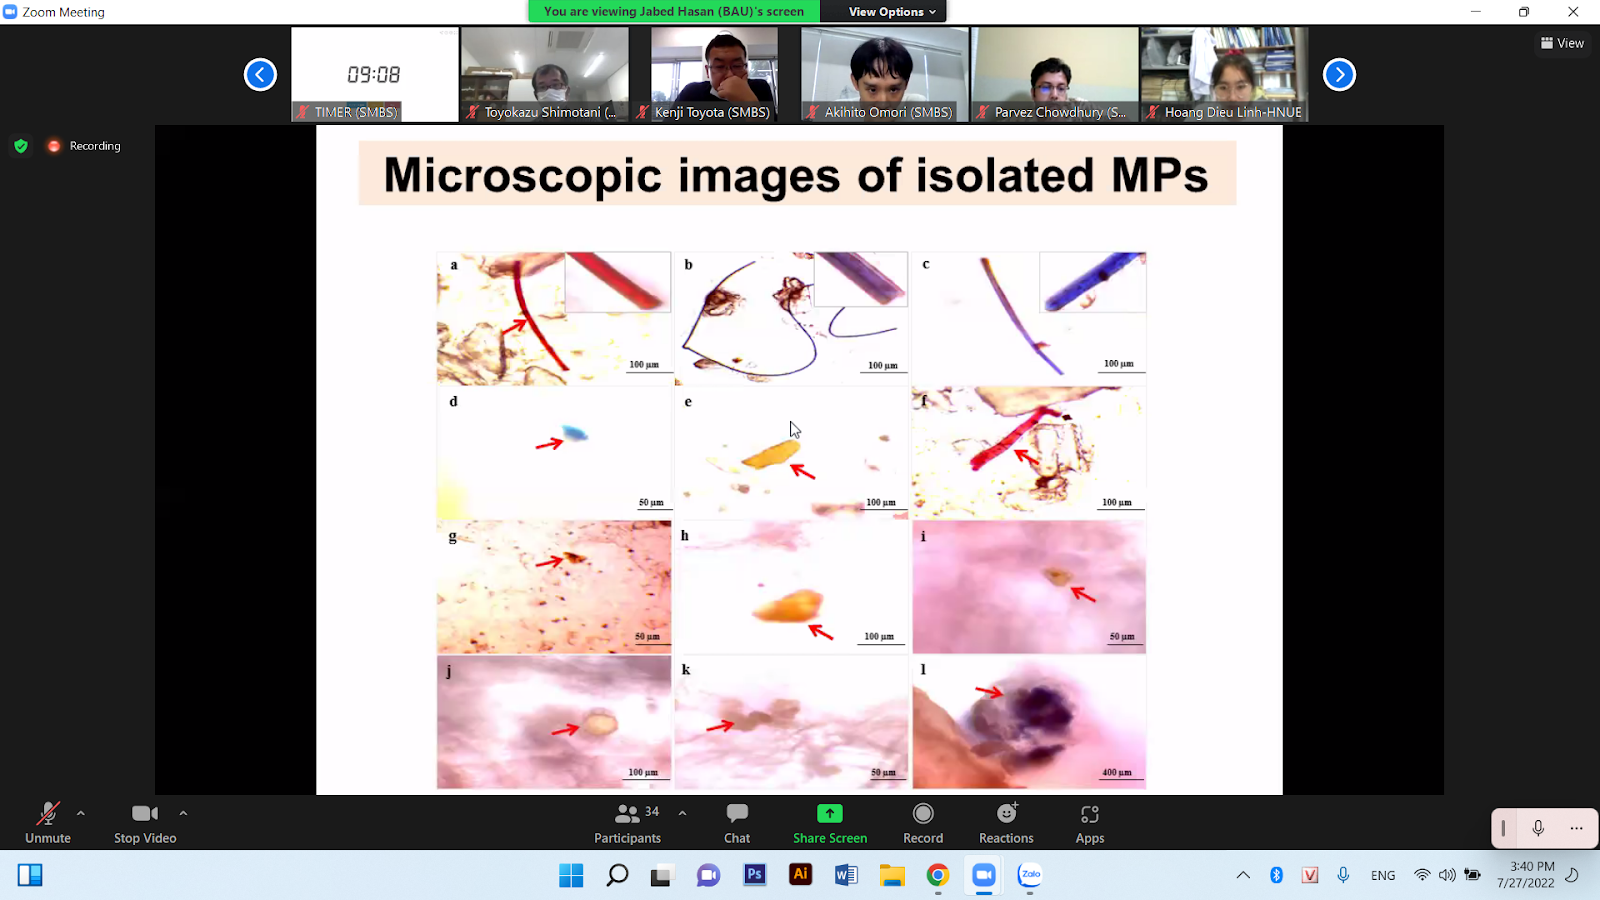This screenshot has height=900, width=1600.
Task: Open Photoshop from the taskbar
Action: [755, 875]
